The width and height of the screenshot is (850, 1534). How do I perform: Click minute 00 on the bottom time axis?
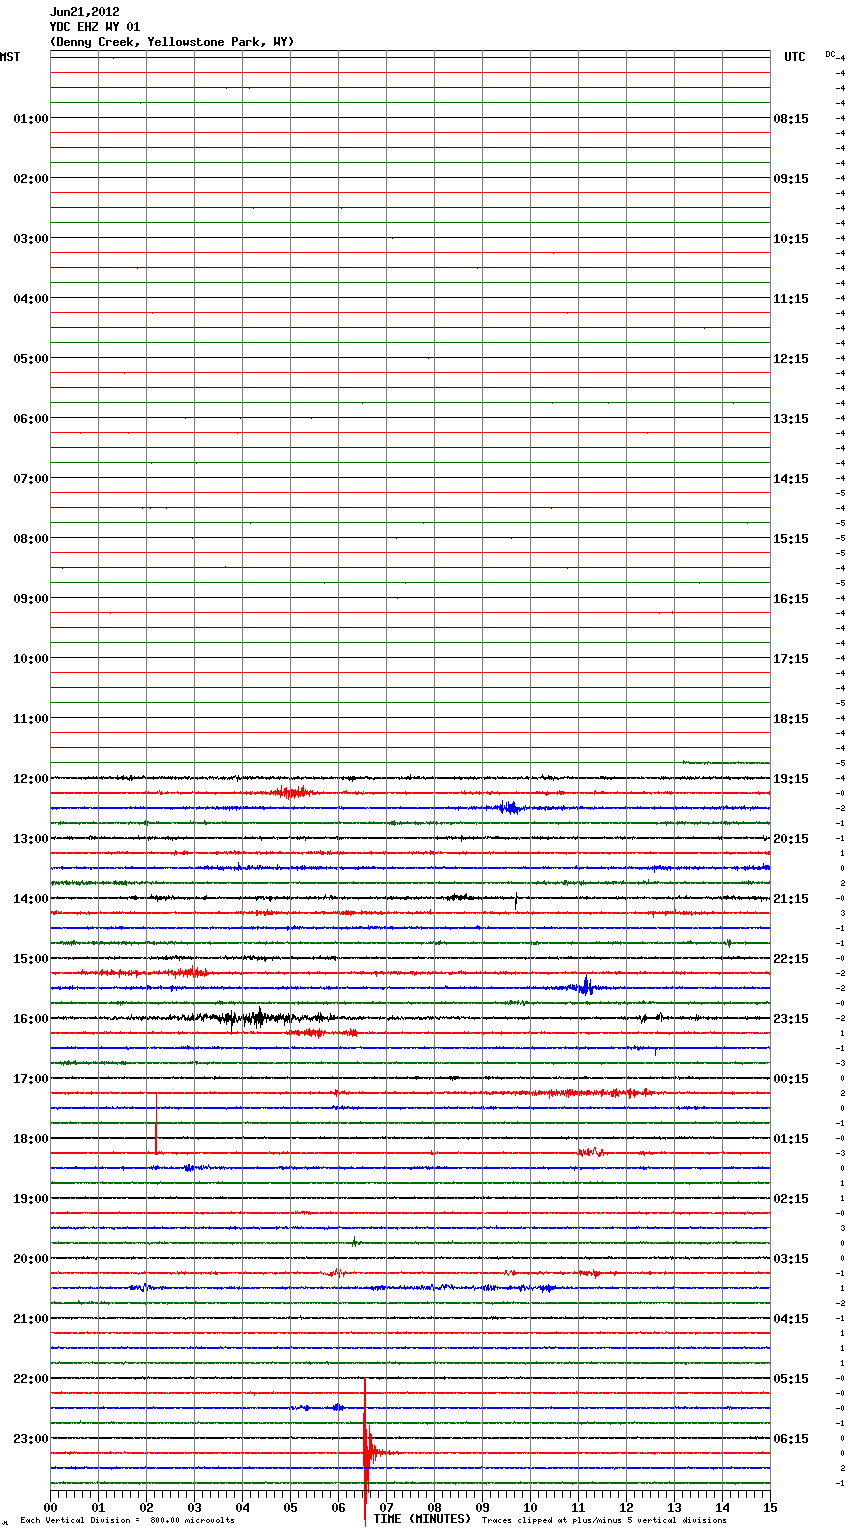click(x=50, y=1507)
